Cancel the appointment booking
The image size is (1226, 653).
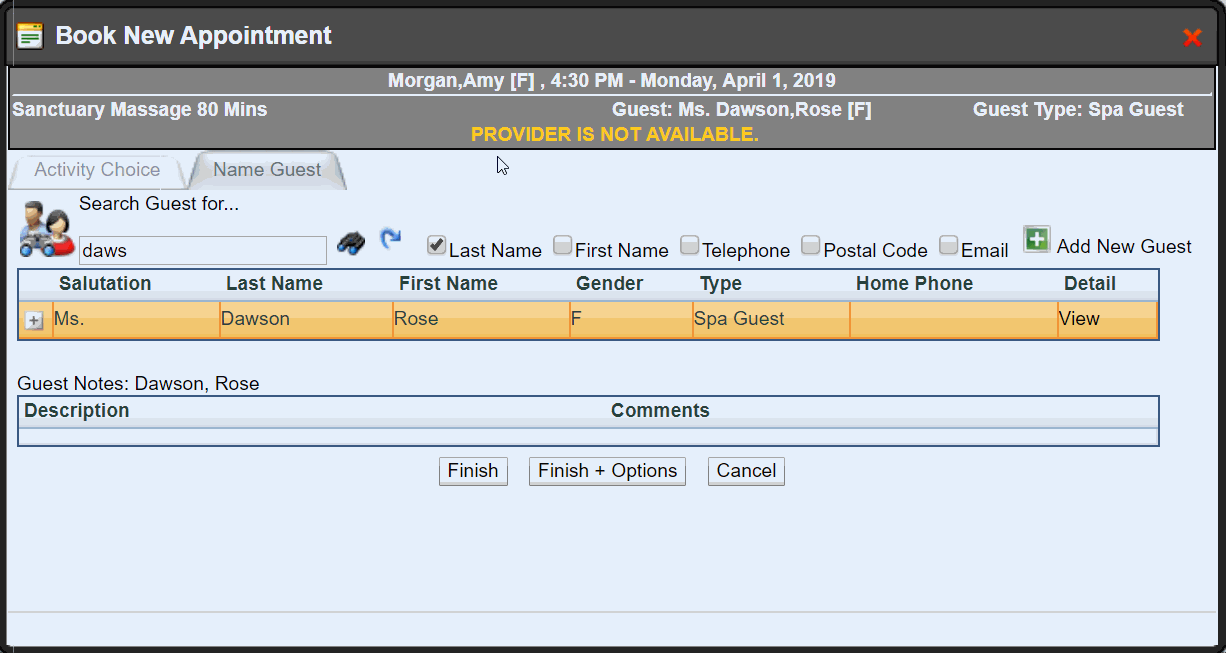coord(746,471)
